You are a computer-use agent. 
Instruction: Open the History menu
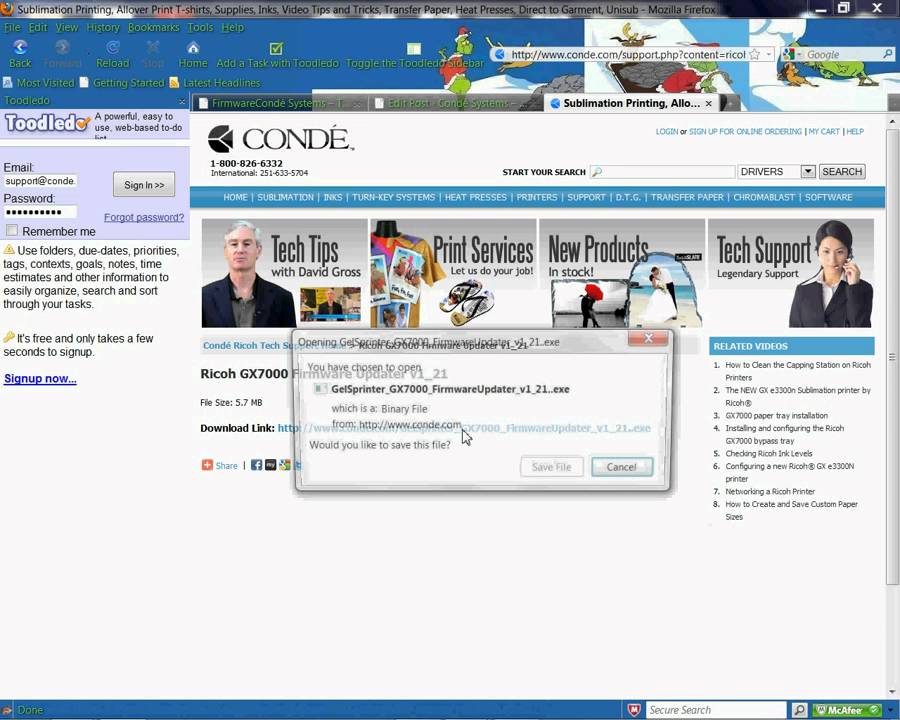click(x=103, y=28)
